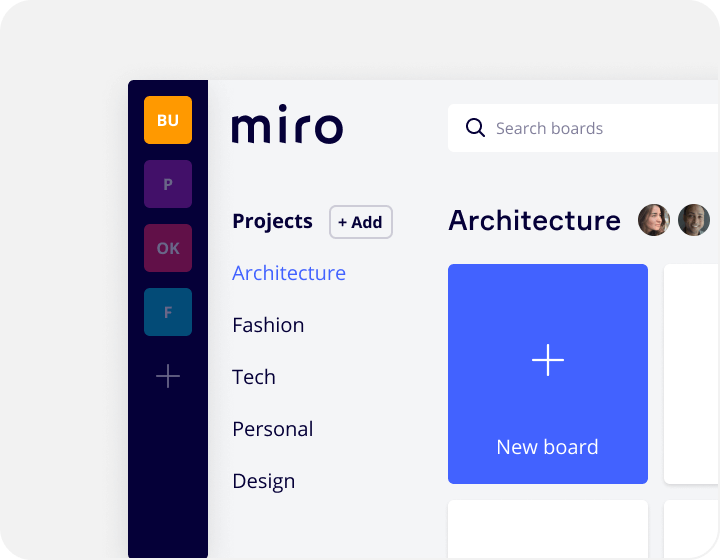Screen dimensions: 720x560
Task: Open the blank board card below New board
Action: (548, 529)
